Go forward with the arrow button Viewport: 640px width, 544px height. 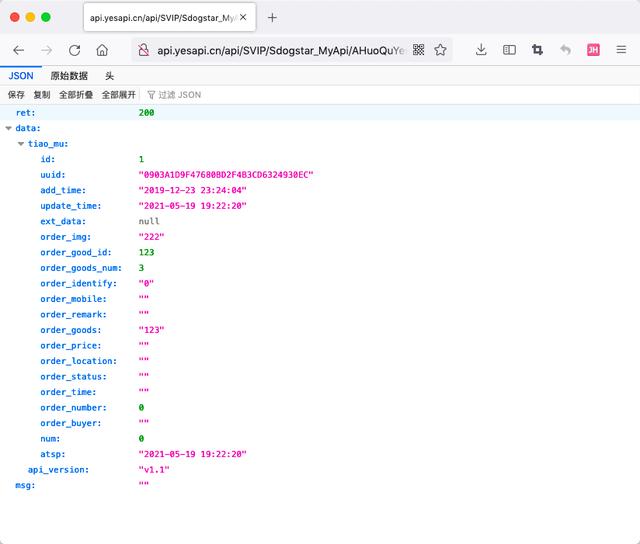point(47,50)
